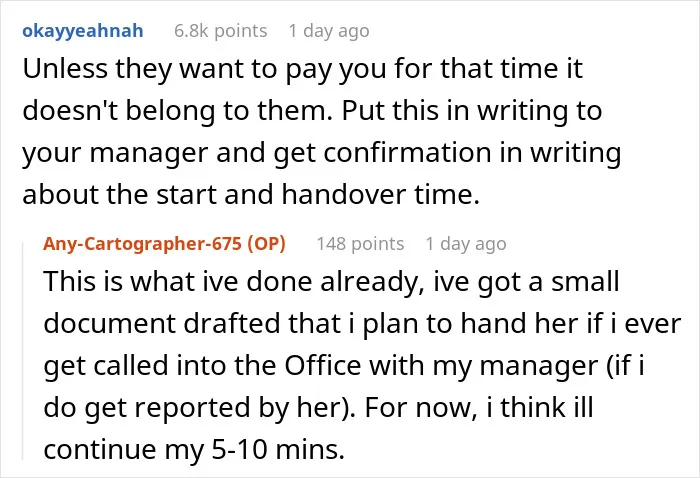Image resolution: width=700 pixels, height=478 pixels.
Task: Click the 6.8k points score
Action: [x=221, y=31]
